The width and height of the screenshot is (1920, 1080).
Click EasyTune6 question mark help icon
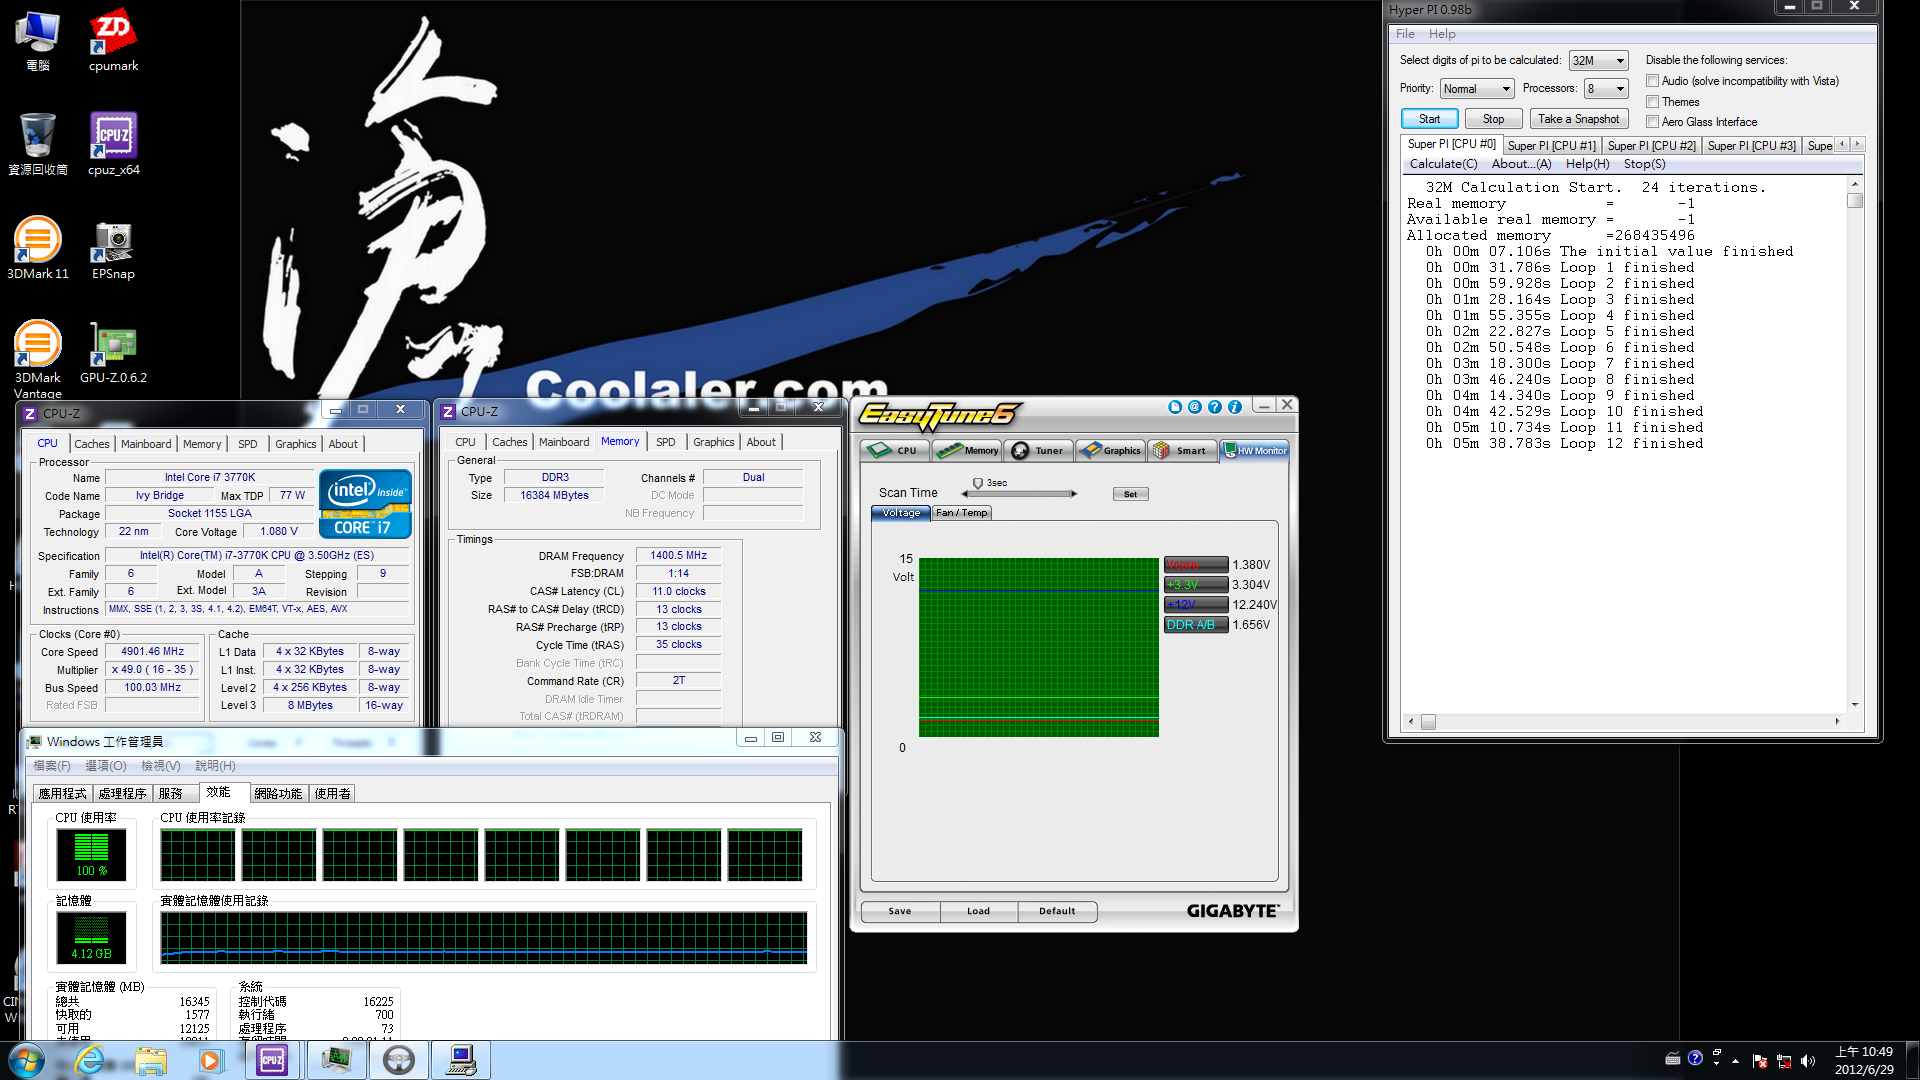click(x=1215, y=407)
